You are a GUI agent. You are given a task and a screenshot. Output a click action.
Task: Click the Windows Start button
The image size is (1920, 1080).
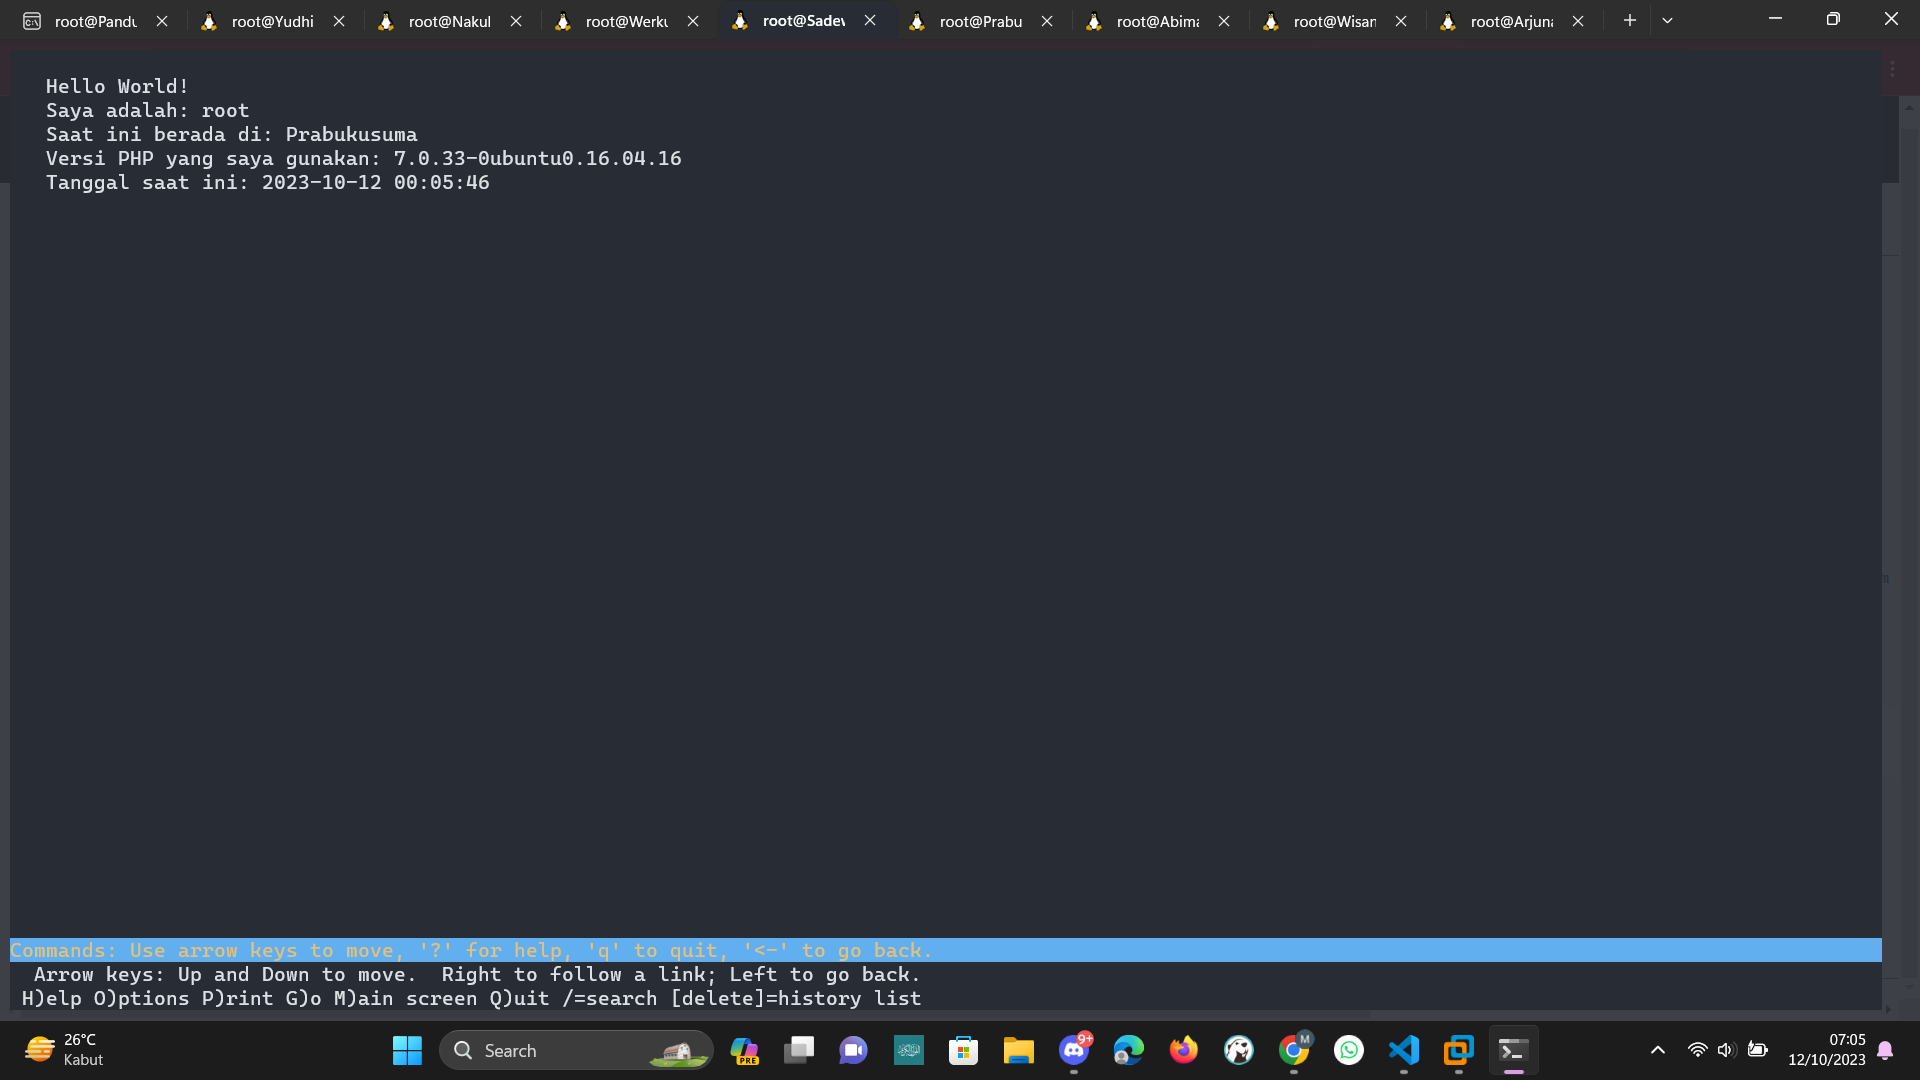(x=407, y=1050)
